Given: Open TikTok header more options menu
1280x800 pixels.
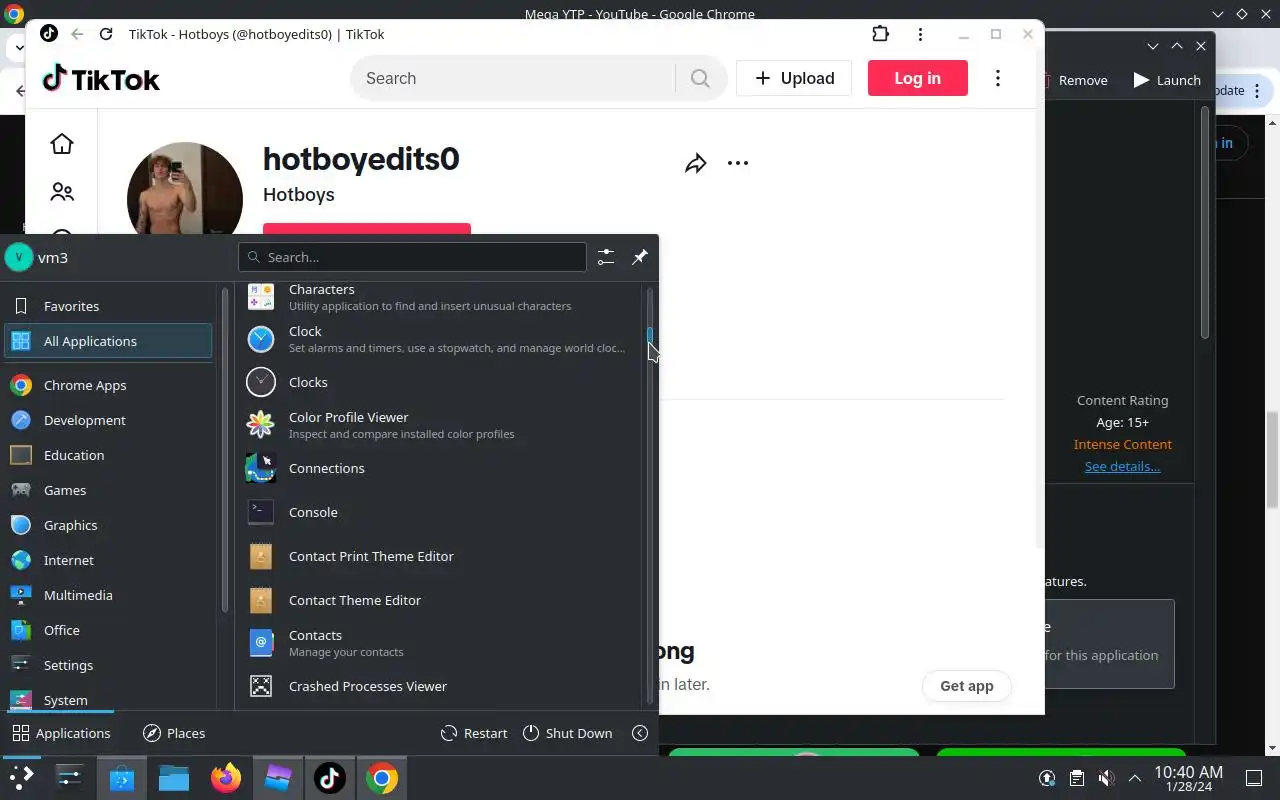Looking at the screenshot, I should (x=997, y=78).
